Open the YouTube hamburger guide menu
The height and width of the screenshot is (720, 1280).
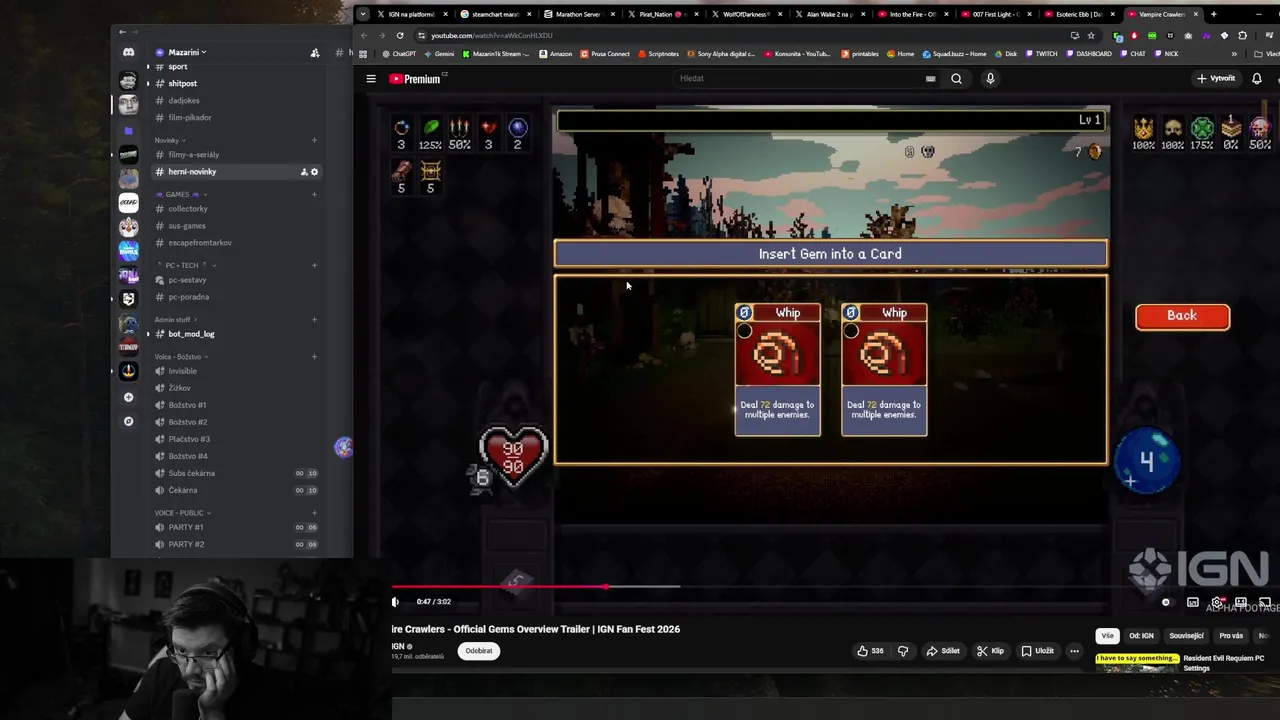pyautogui.click(x=371, y=79)
